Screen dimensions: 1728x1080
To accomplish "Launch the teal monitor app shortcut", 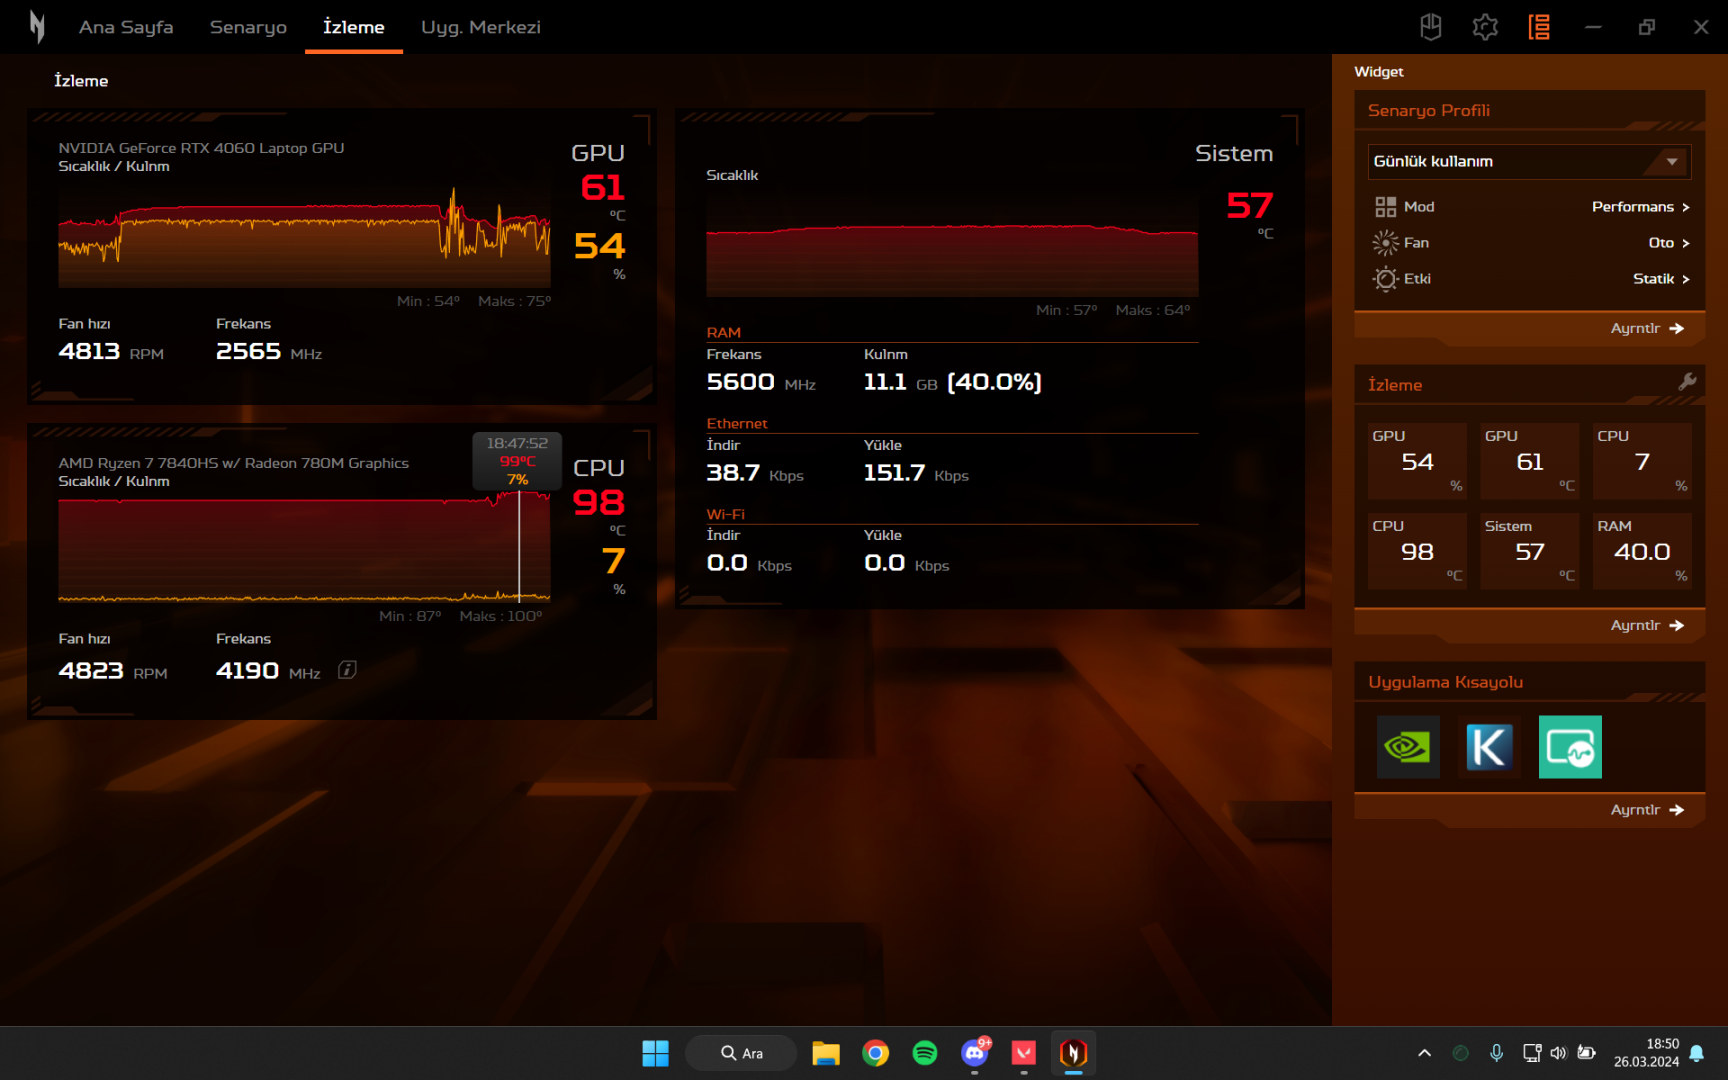I will (x=1570, y=747).
